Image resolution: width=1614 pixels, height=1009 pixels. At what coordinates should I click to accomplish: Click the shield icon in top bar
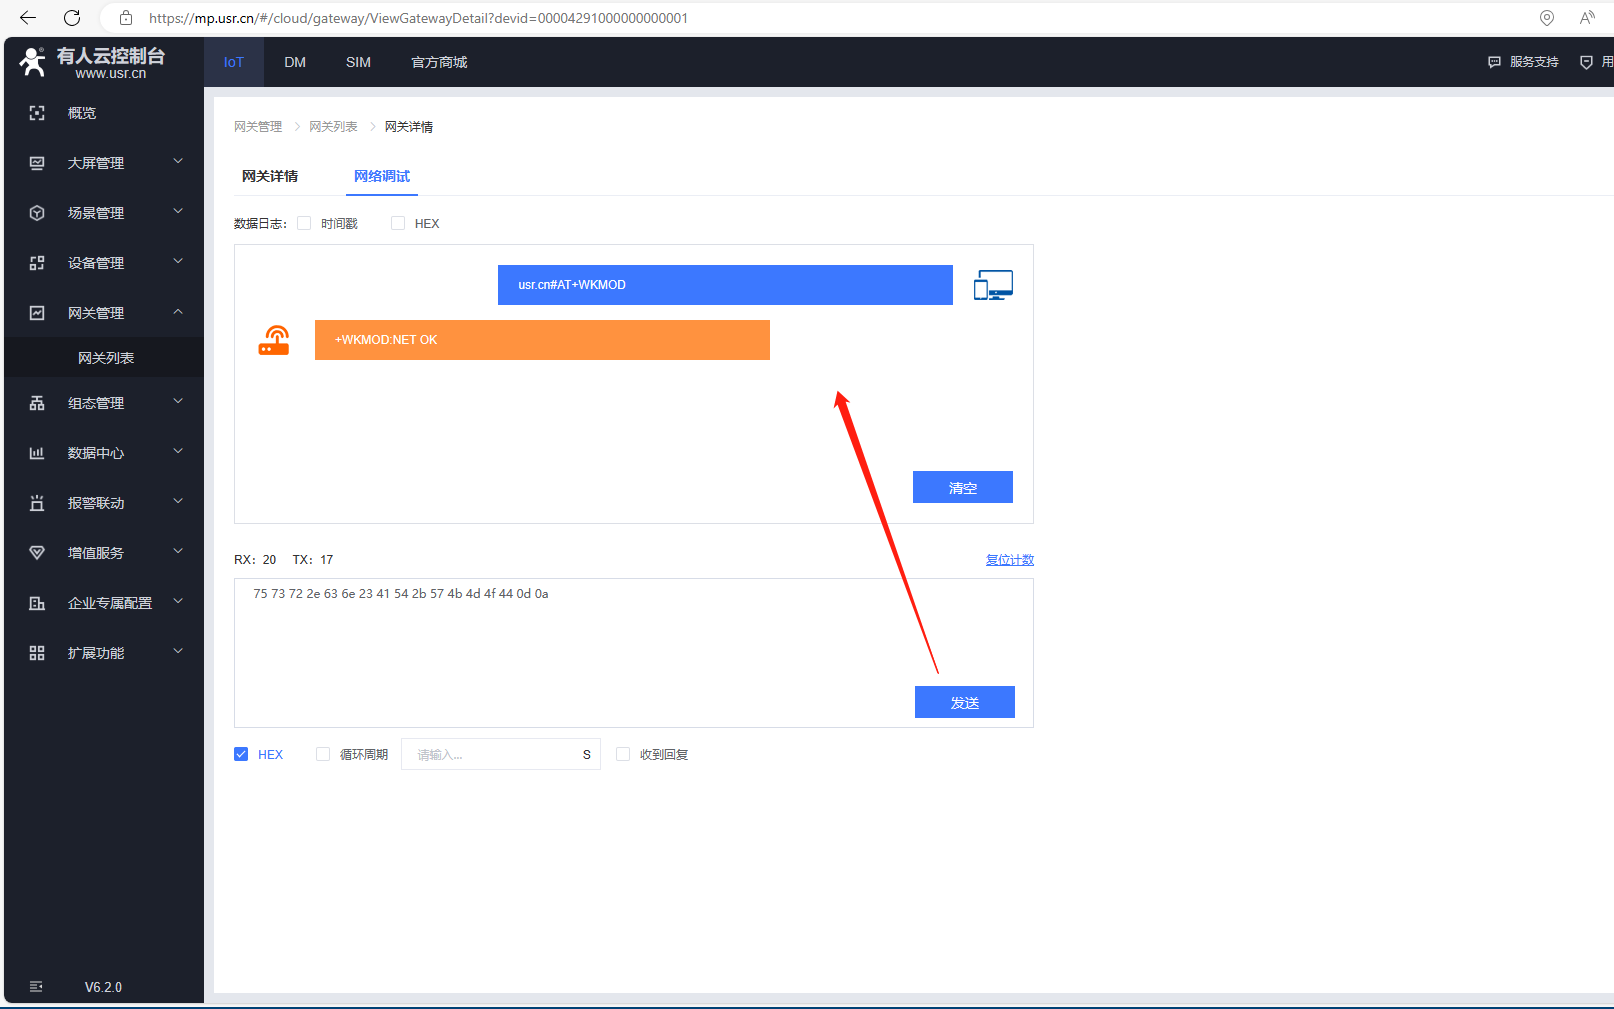pos(1586,62)
